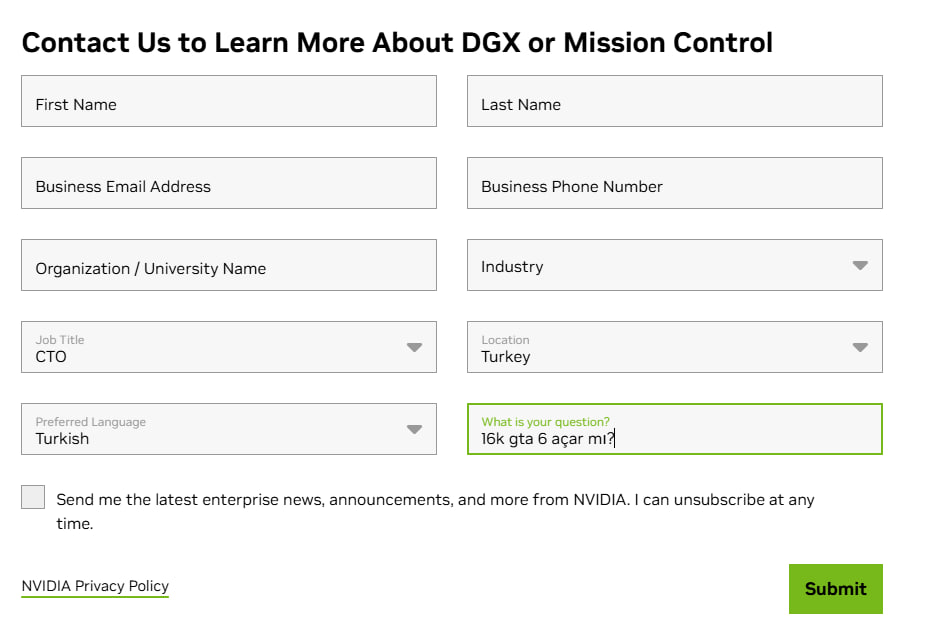Select the Organization / University Name field
The height and width of the screenshot is (644, 932).
tap(229, 265)
